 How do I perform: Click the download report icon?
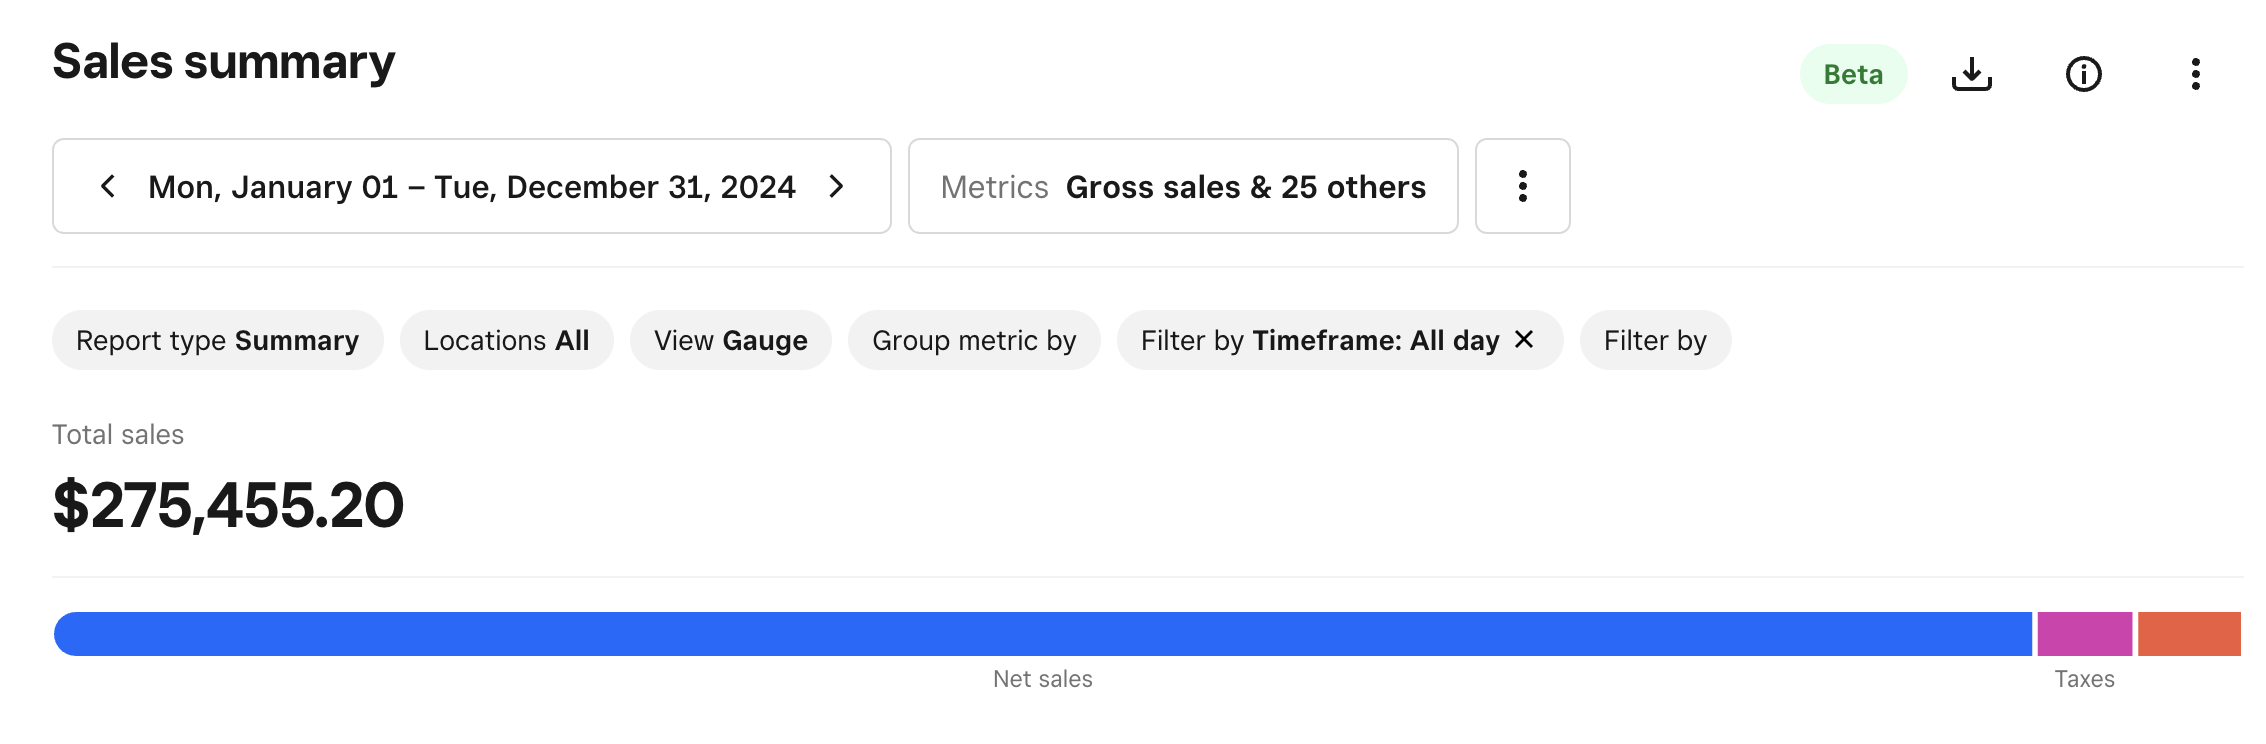pyautogui.click(x=1971, y=74)
